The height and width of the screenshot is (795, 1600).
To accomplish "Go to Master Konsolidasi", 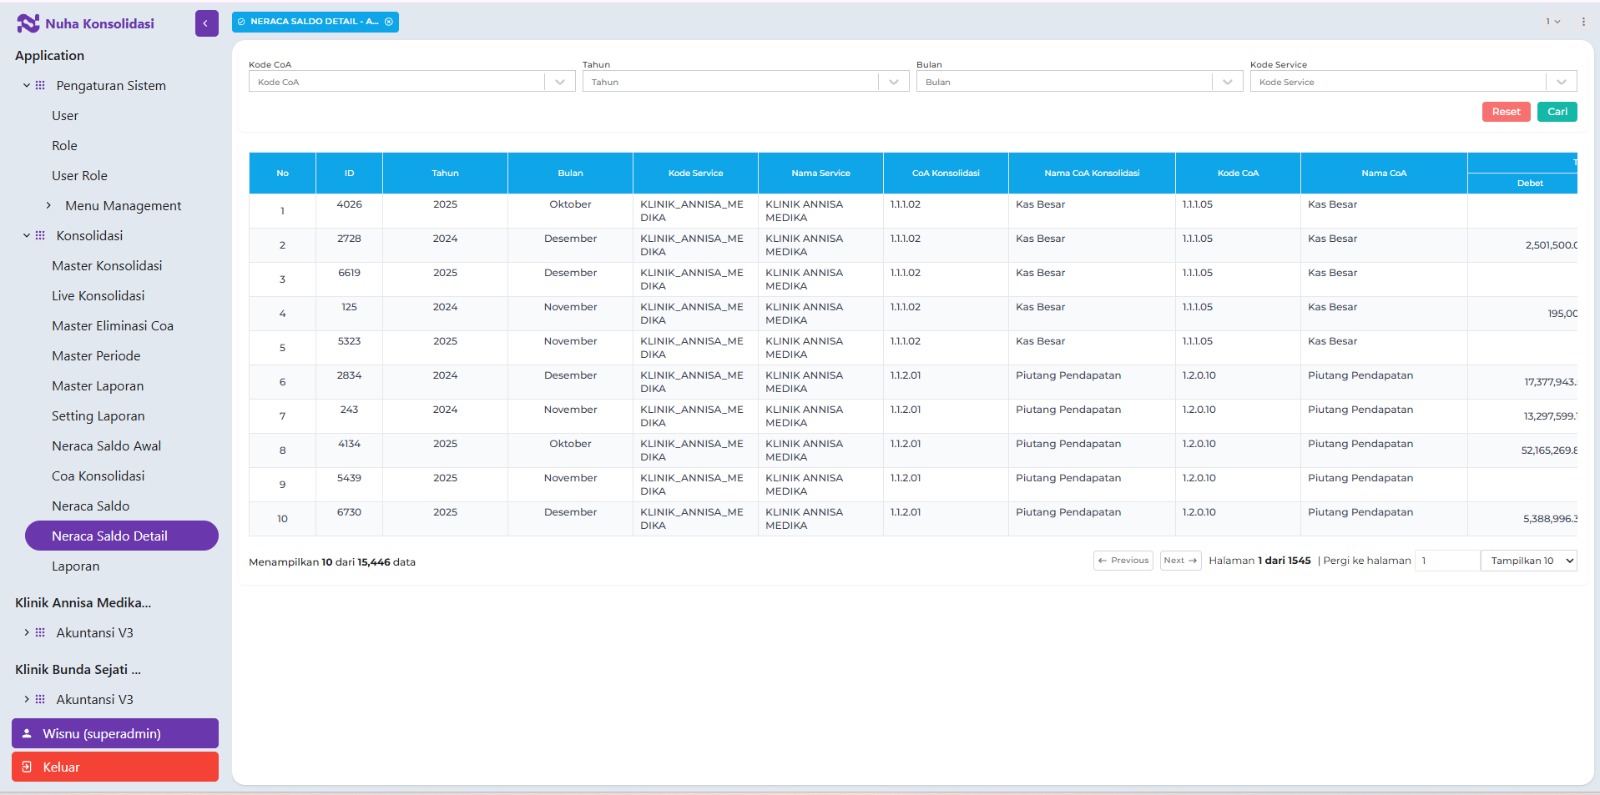I will coord(107,265).
